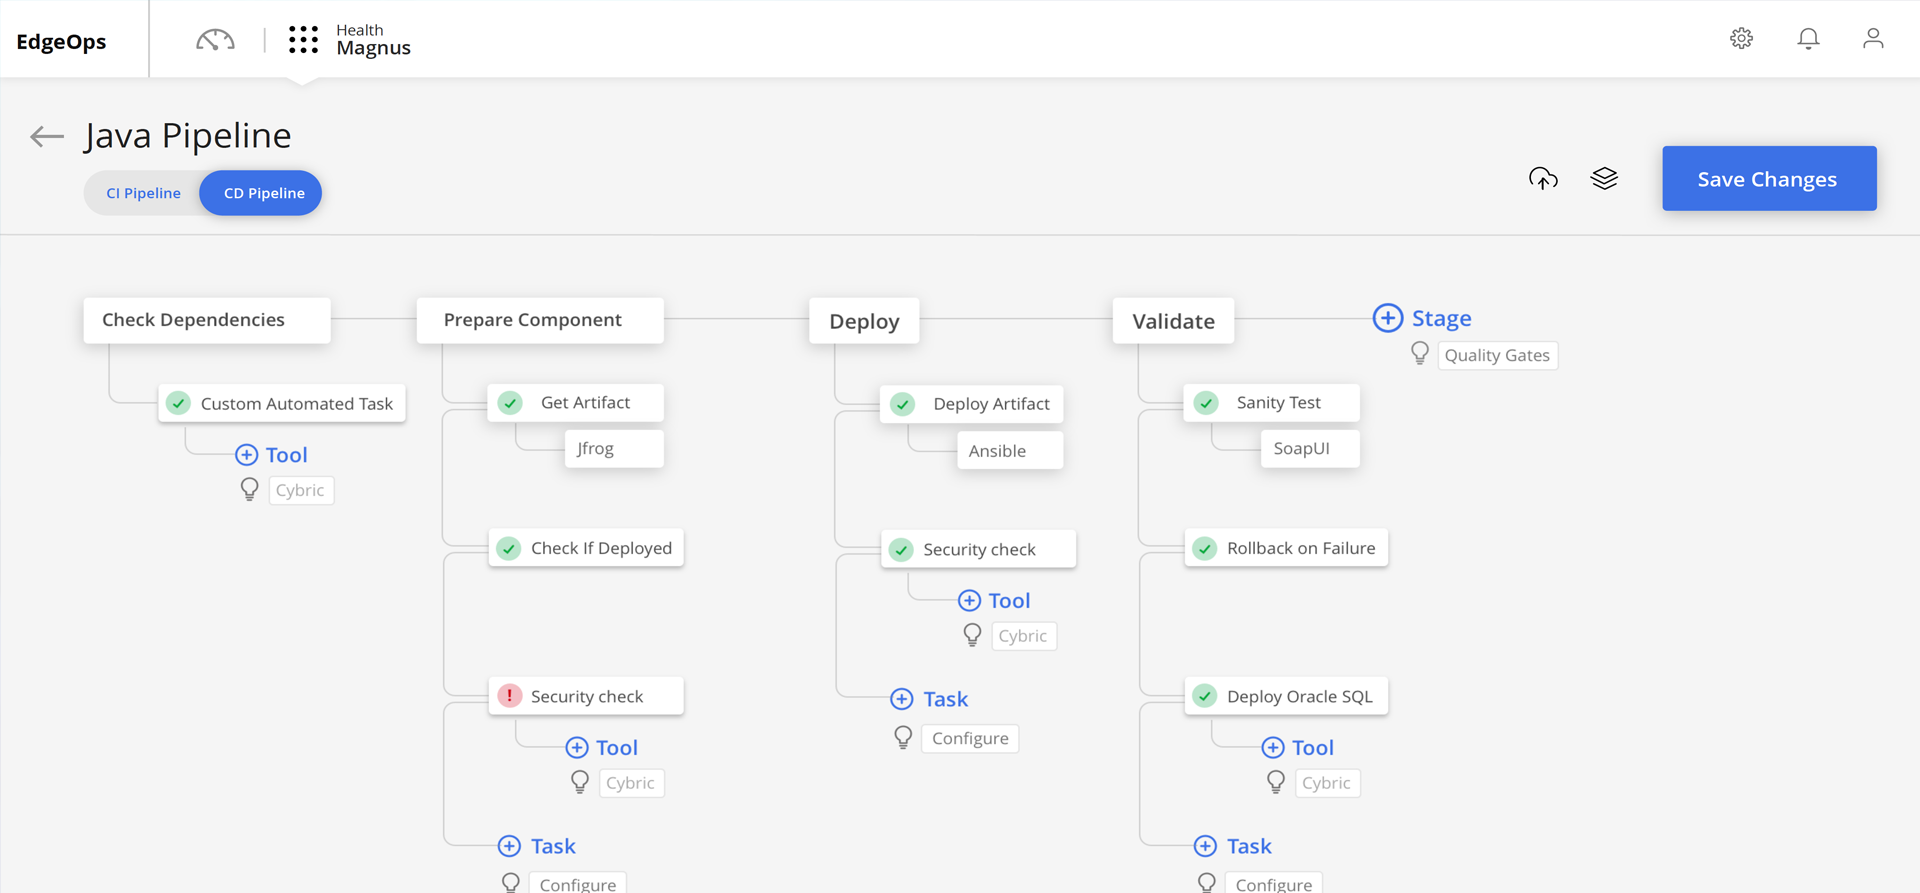Click the cloud upload icon
Viewport: 1920px width, 893px height.
(x=1543, y=178)
